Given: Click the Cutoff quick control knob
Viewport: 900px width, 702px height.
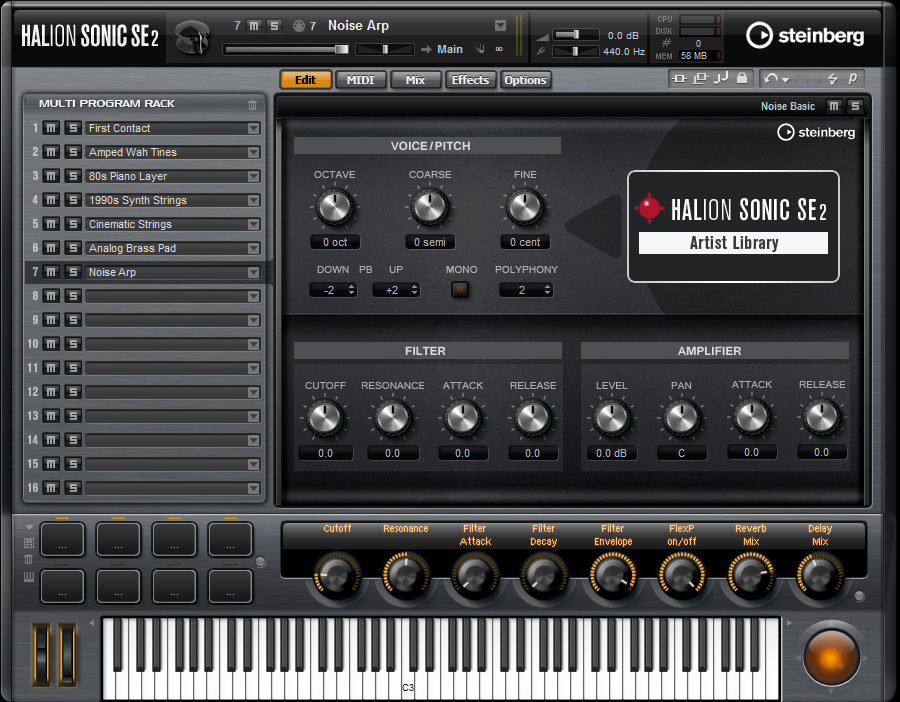Looking at the screenshot, I should click(337, 576).
